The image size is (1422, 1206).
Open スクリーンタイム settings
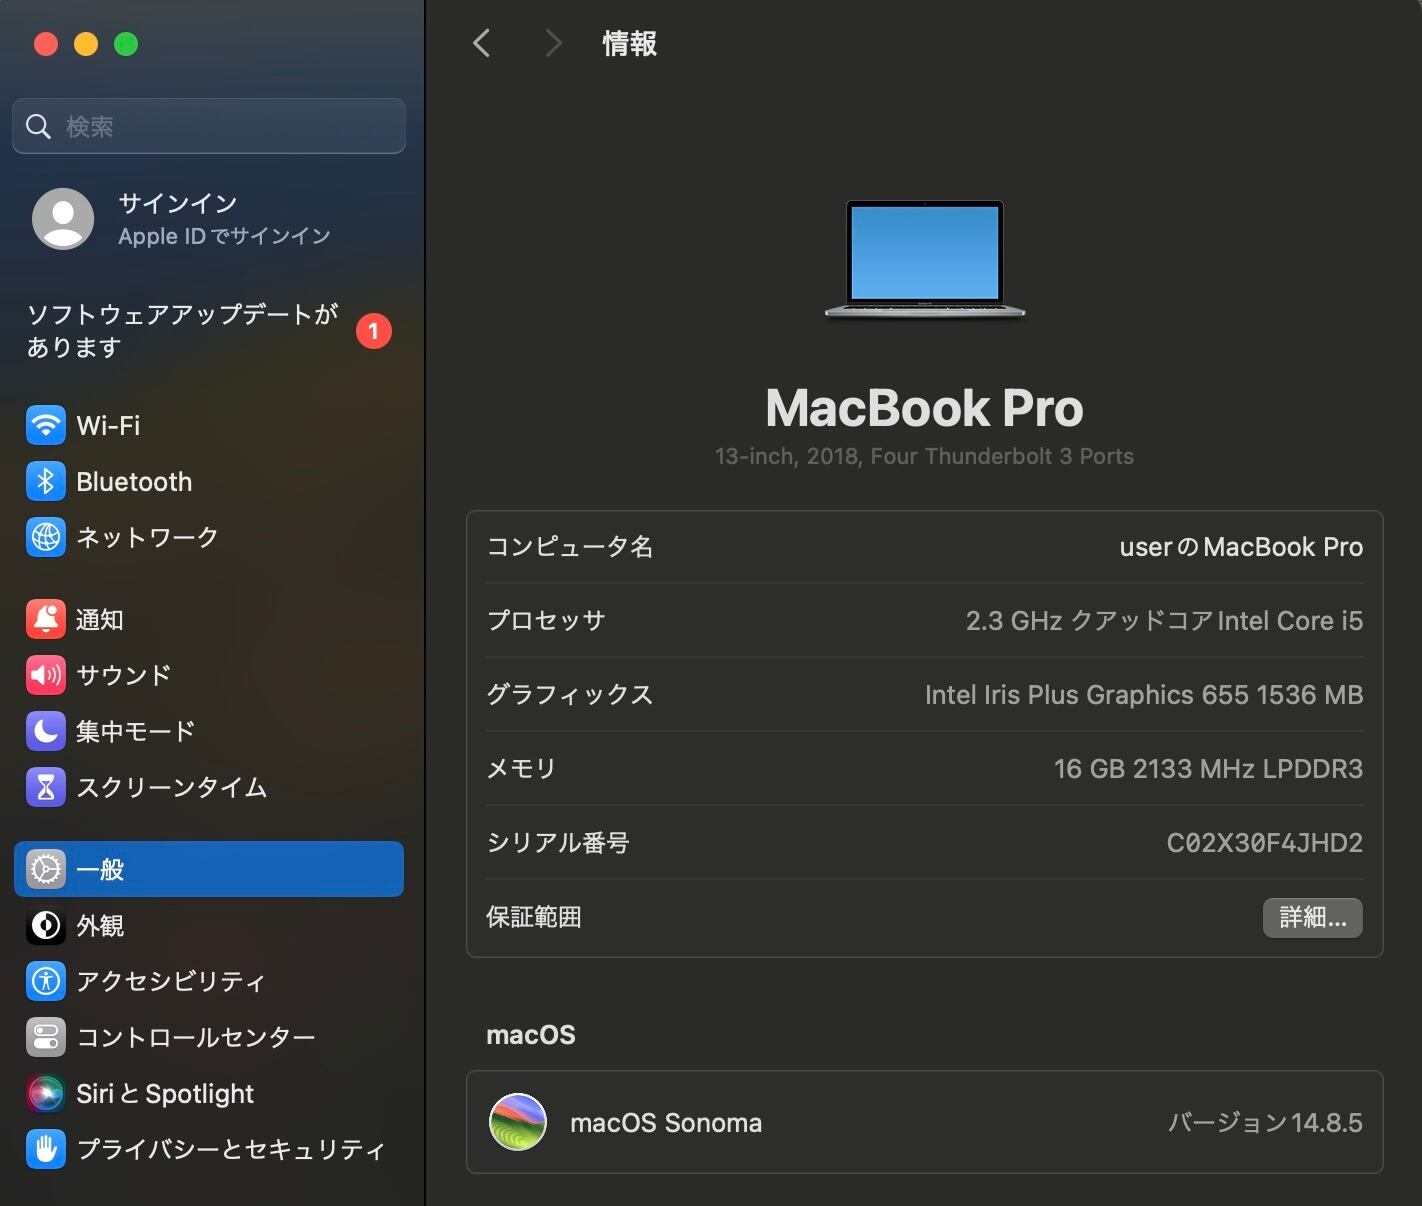click(x=209, y=787)
